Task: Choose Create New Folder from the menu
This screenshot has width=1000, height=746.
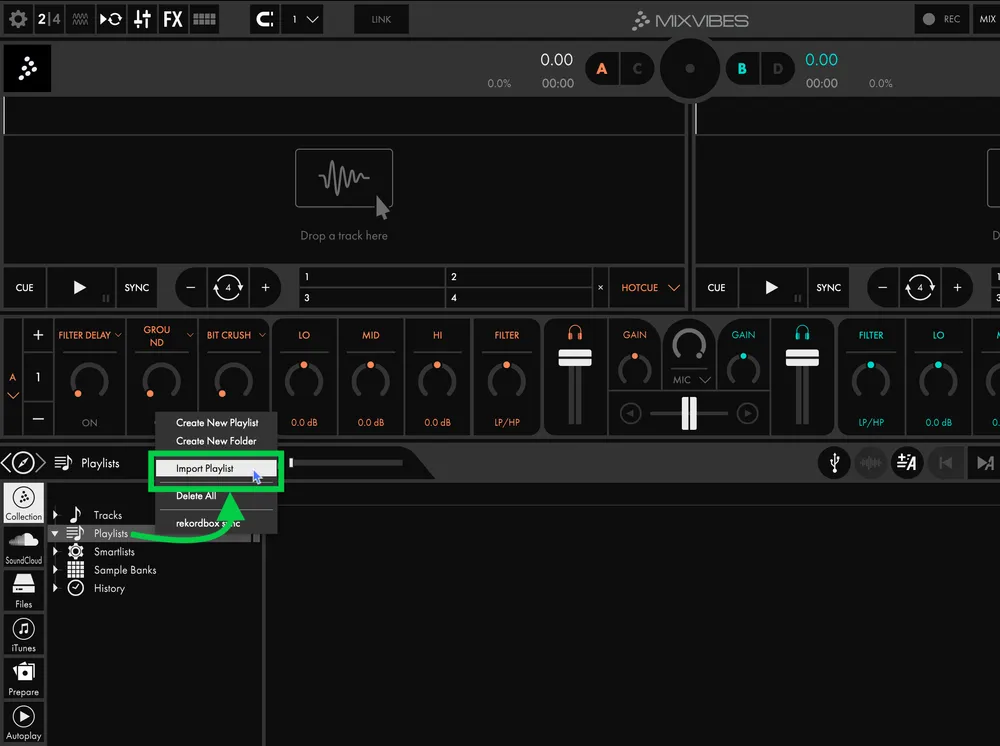Action: (217, 440)
